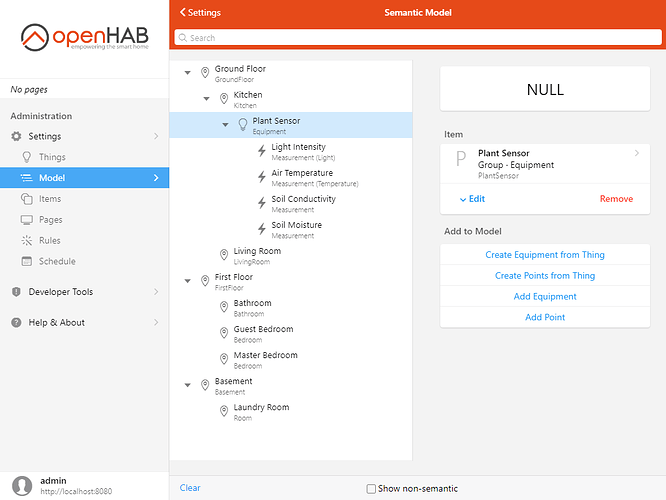Click Create Equipment from Thing
The image size is (666, 500).
[x=545, y=255]
